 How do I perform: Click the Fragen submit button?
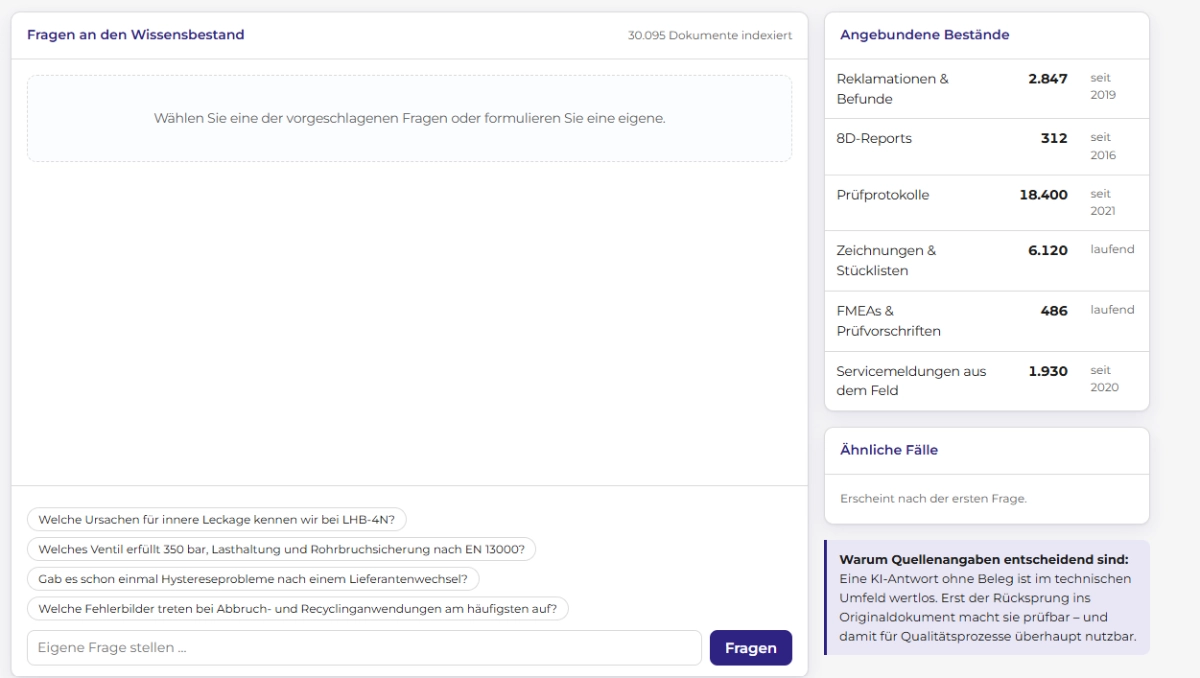tap(750, 648)
